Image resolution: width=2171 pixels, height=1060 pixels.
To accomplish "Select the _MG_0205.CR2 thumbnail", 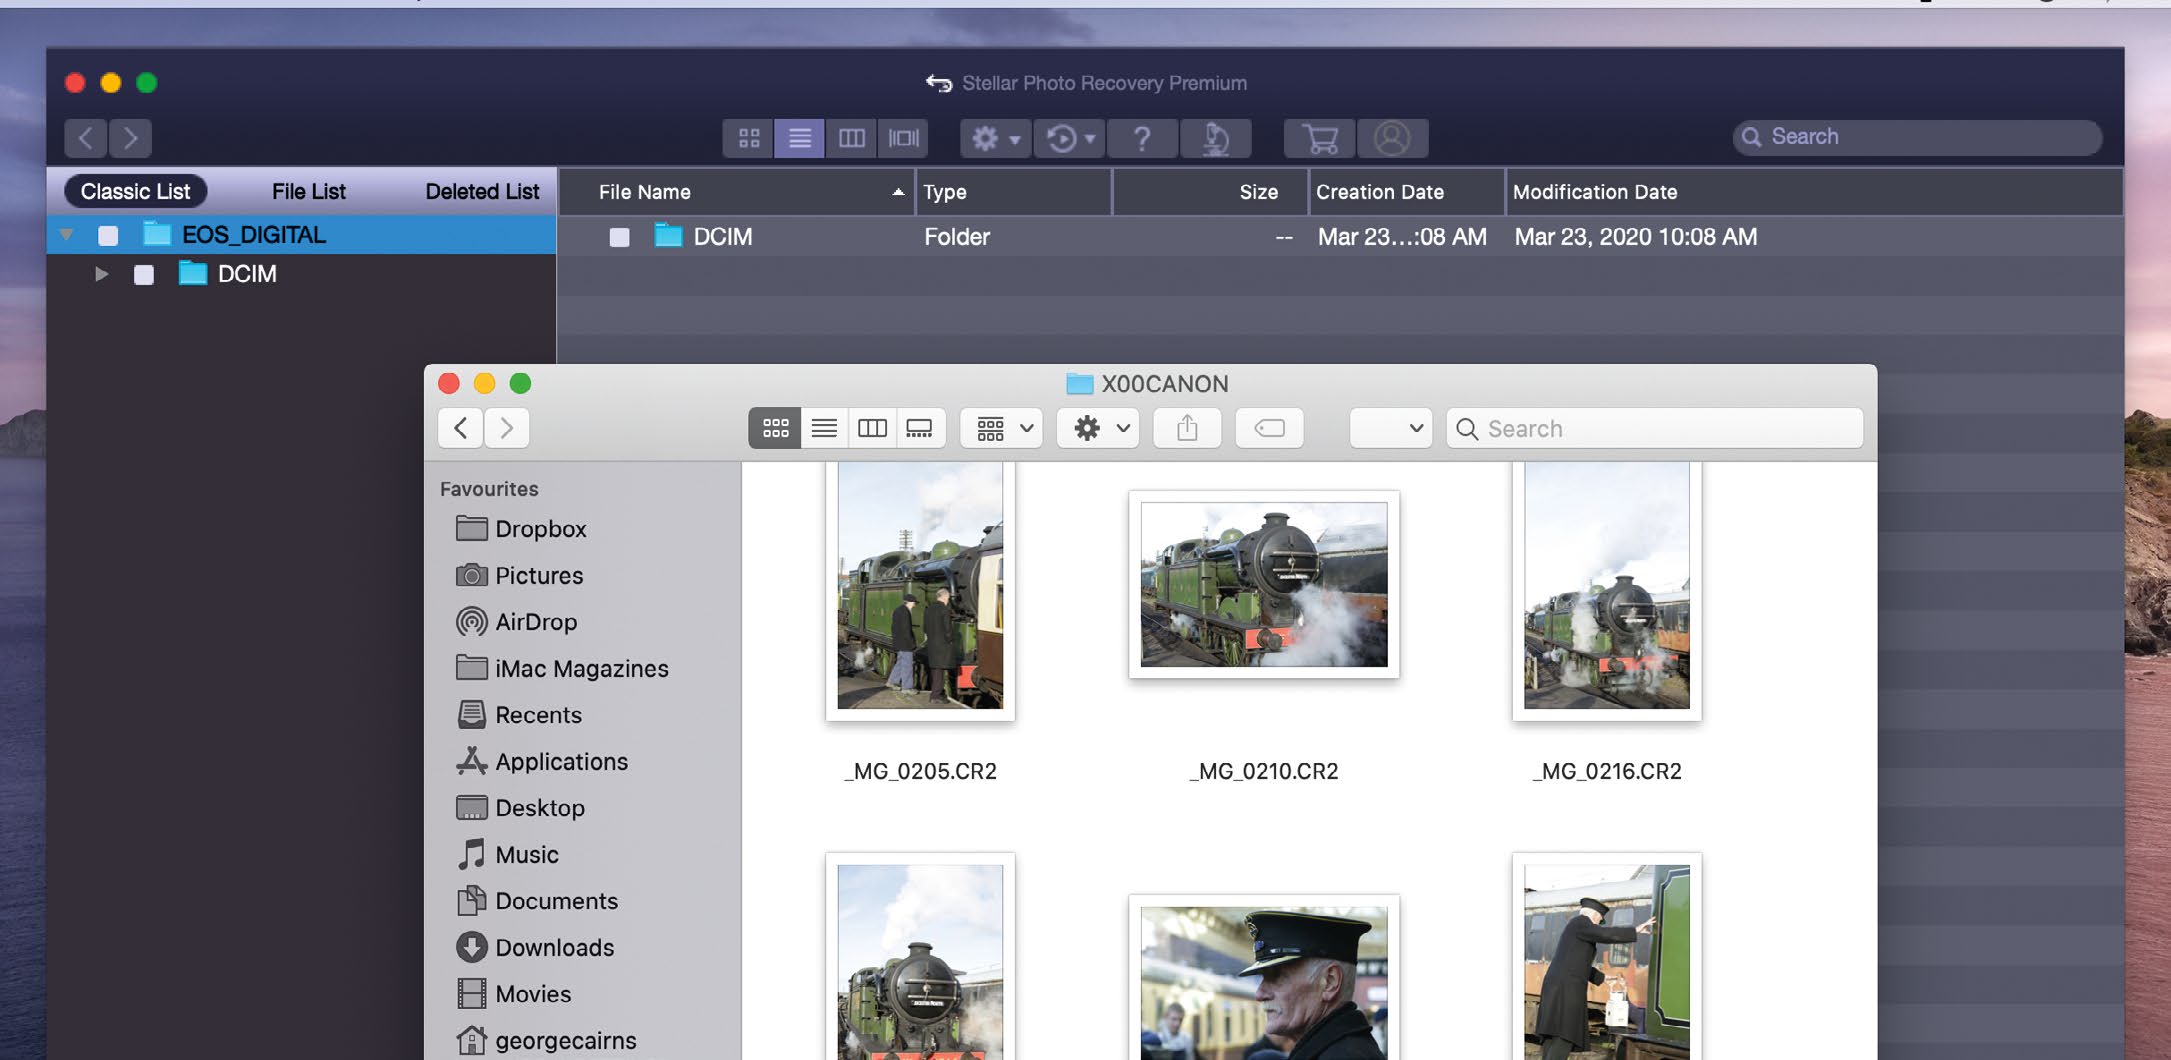I will click(920, 590).
